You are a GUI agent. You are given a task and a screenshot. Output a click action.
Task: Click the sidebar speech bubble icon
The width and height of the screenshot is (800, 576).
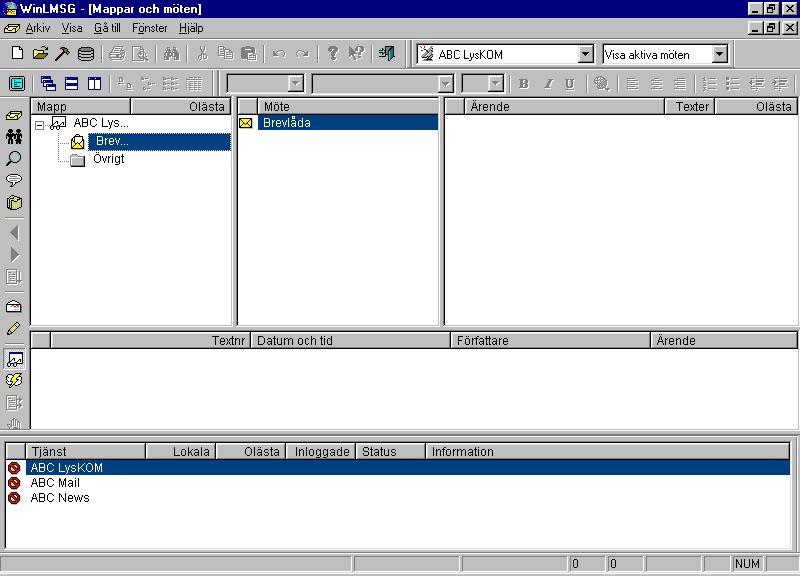pyautogui.click(x=14, y=180)
